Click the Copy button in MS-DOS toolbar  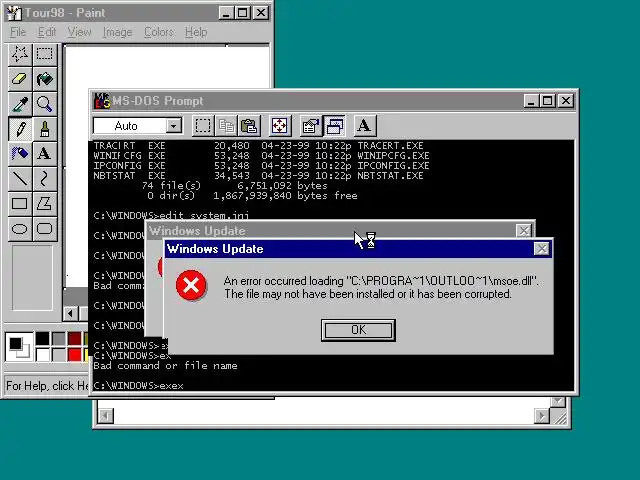pyautogui.click(x=227, y=126)
